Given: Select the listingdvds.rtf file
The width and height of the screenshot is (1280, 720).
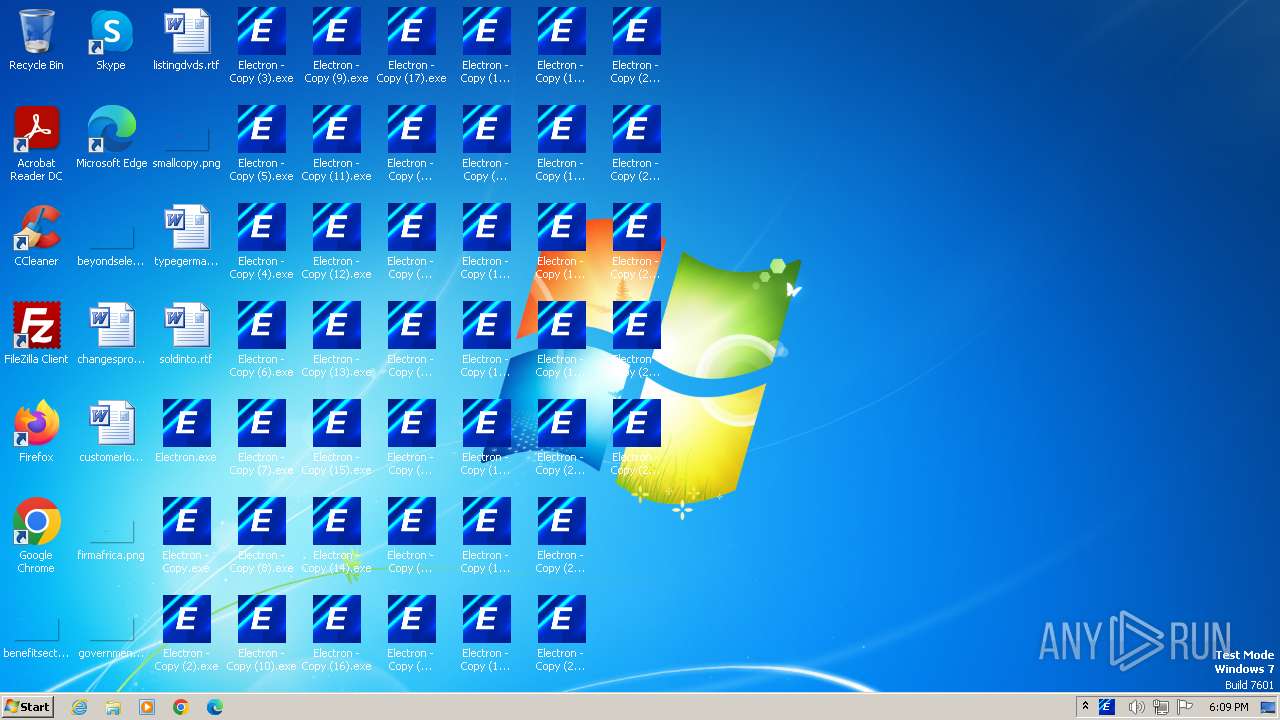Looking at the screenshot, I should [x=186, y=40].
